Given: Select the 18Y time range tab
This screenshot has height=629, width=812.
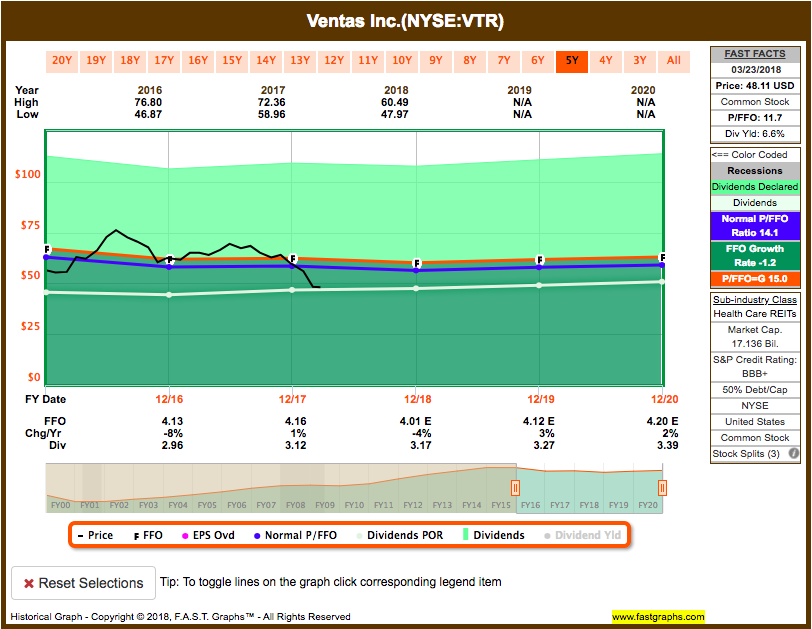Looking at the screenshot, I should [130, 61].
